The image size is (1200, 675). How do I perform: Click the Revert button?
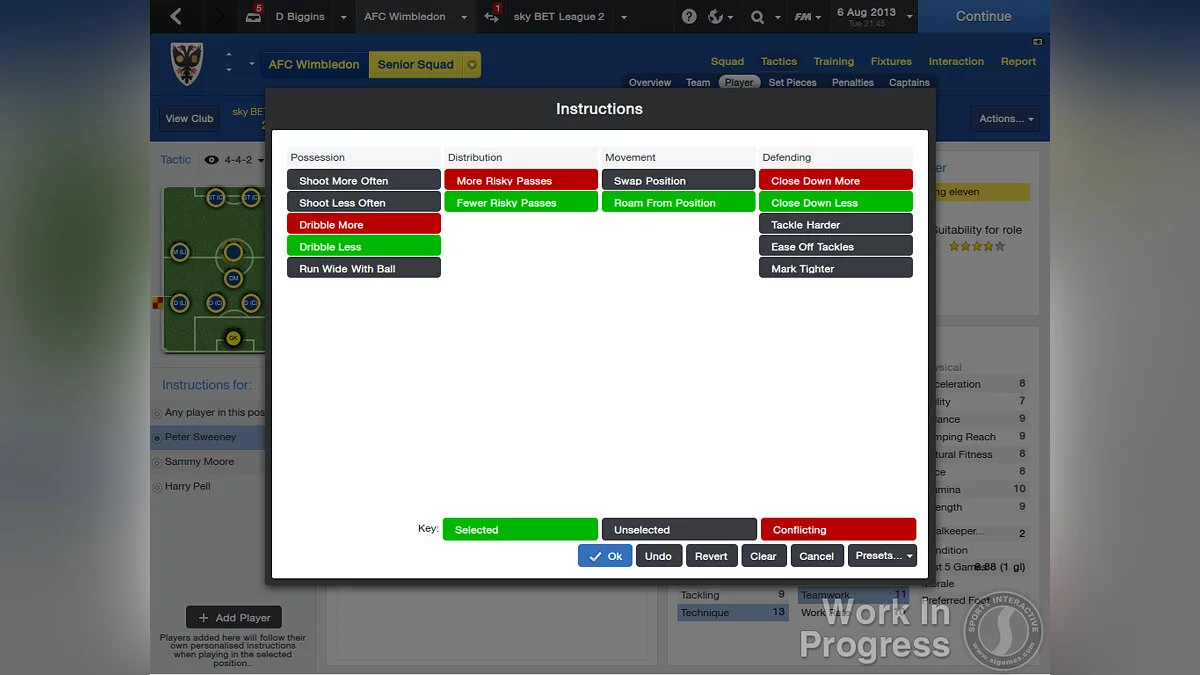711,556
